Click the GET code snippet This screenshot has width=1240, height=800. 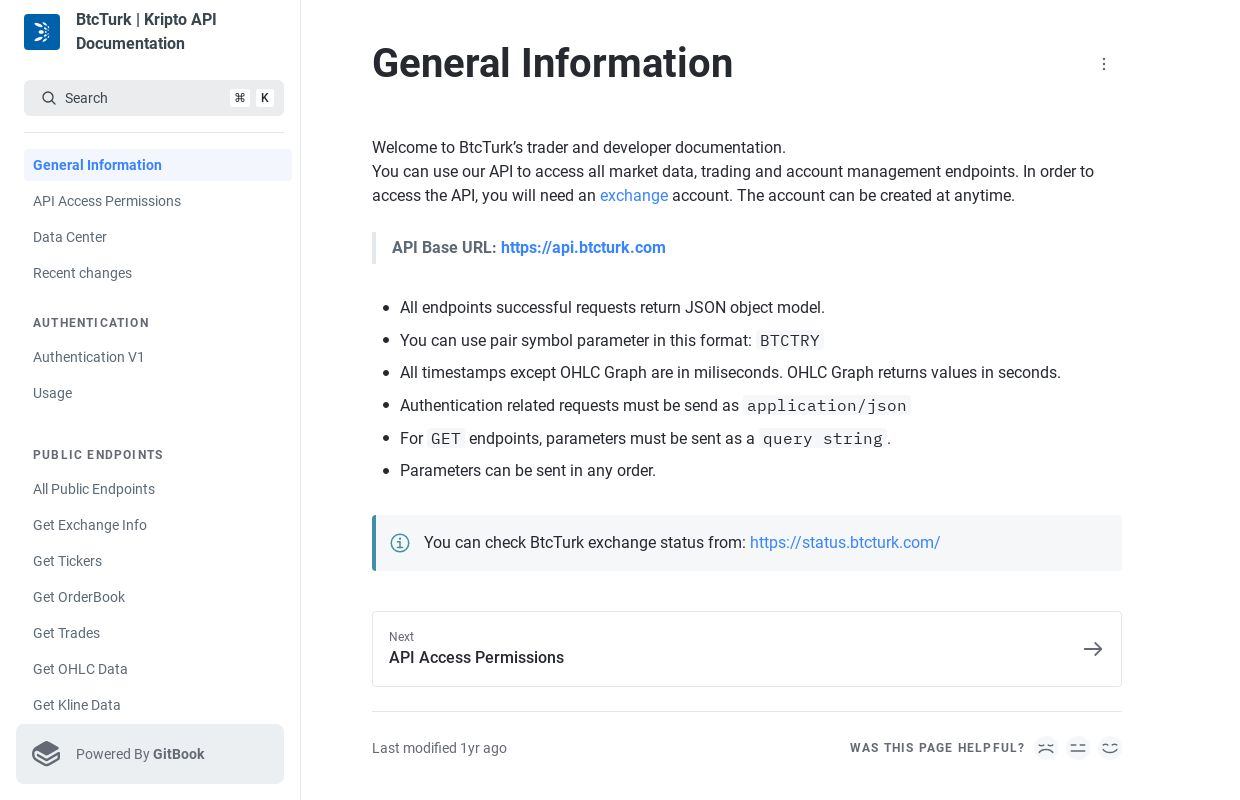pos(446,439)
